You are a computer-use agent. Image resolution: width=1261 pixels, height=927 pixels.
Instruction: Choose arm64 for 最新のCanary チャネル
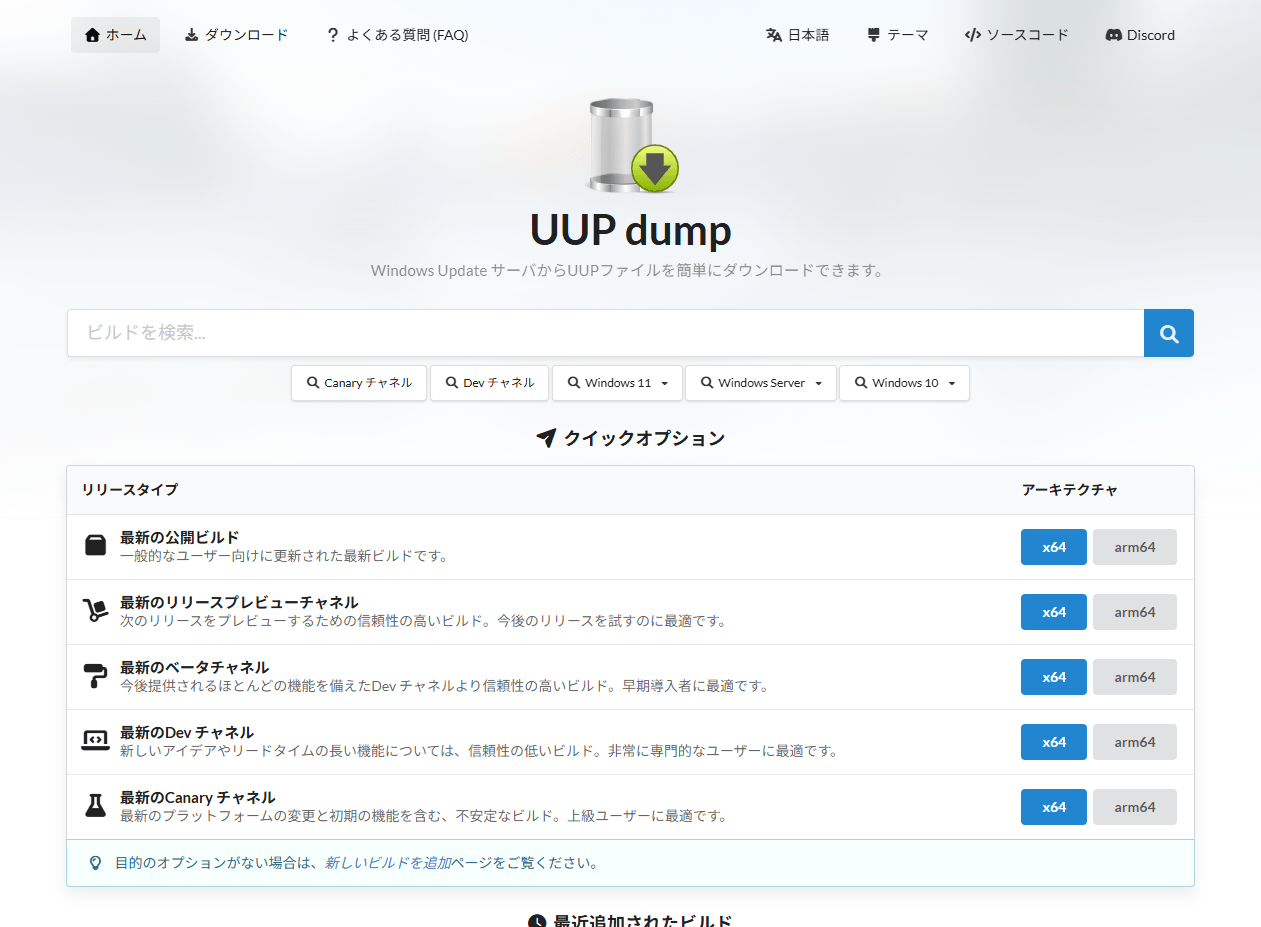pos(1134,807)
